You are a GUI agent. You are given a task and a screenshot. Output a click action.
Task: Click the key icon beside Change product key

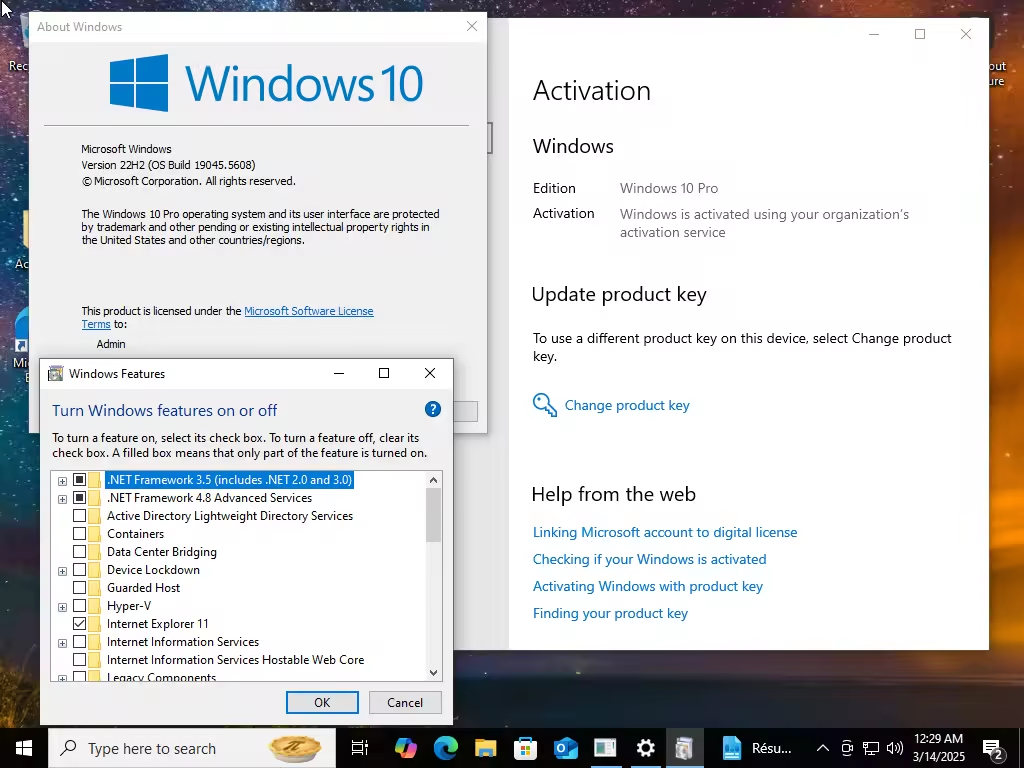(545, 405)
